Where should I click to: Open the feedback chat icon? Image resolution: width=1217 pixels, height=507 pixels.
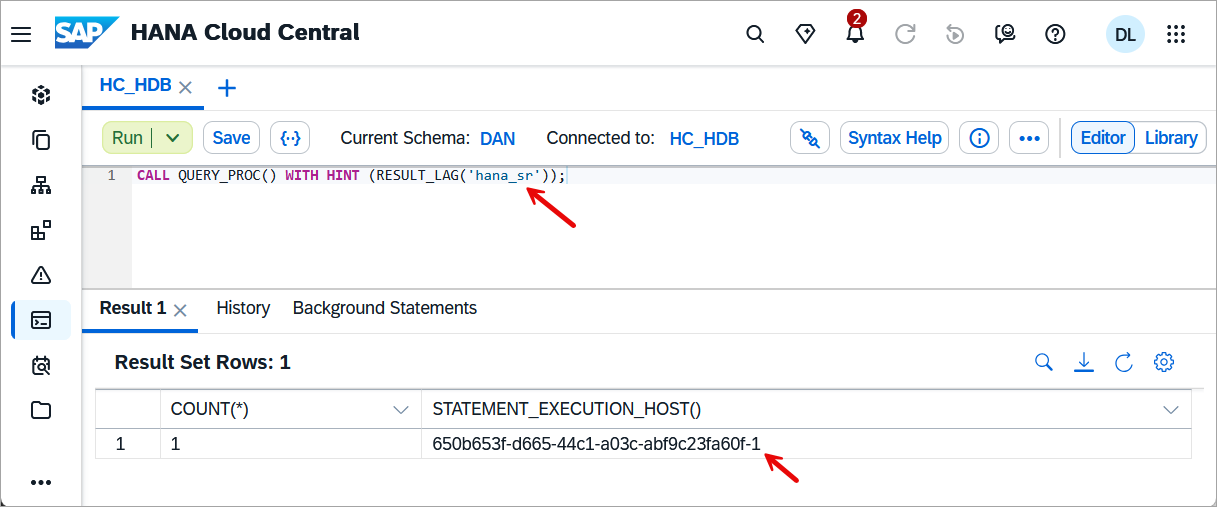1005,34
